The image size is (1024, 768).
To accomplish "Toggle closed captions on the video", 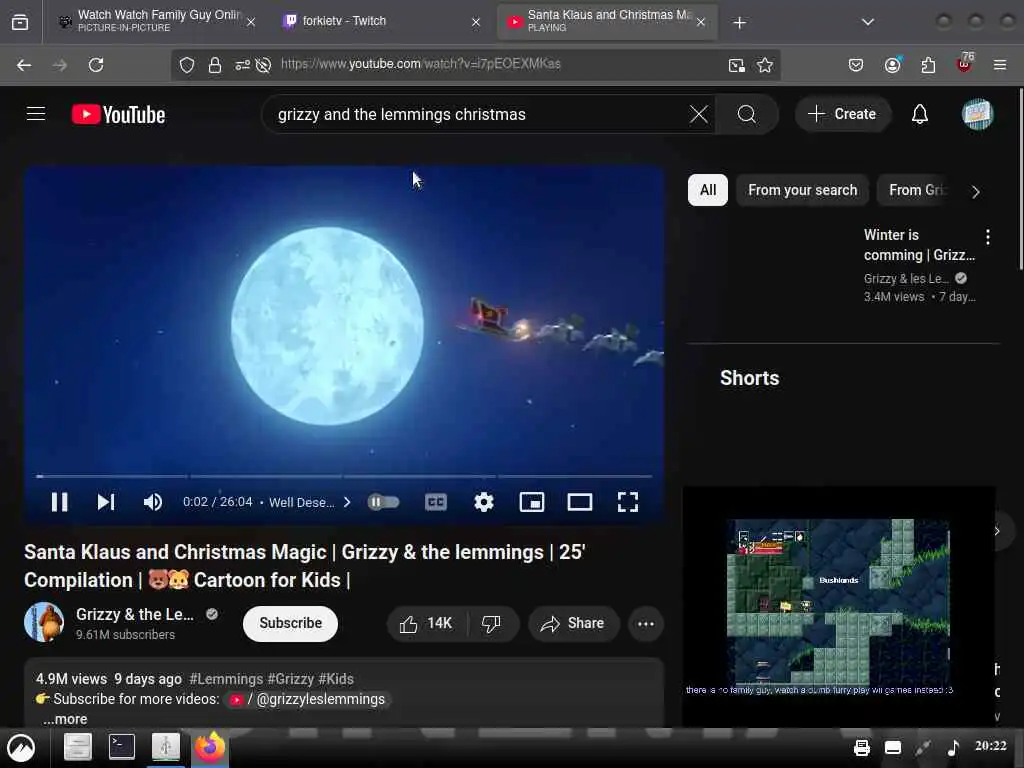I will coord(436,502).
